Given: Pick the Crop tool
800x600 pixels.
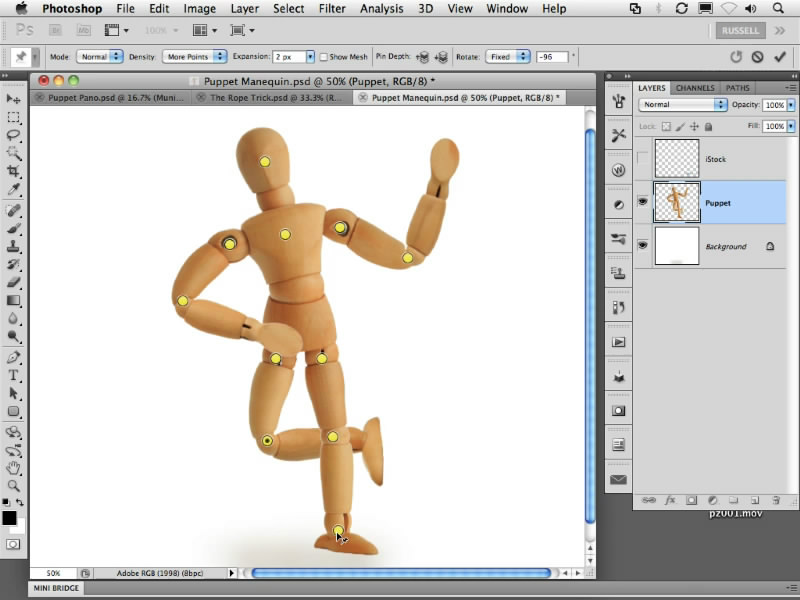Looking at the screenshot, I should (x=14, y=171).
